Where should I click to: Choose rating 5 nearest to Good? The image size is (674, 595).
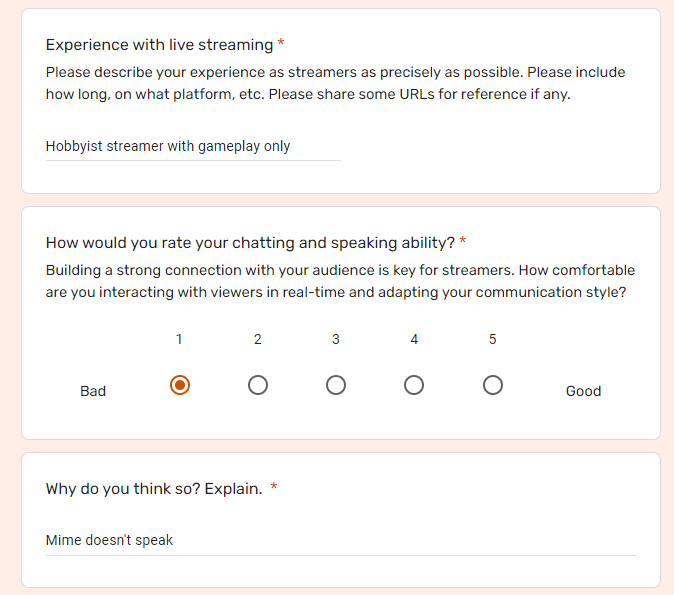tap(493, 385)
